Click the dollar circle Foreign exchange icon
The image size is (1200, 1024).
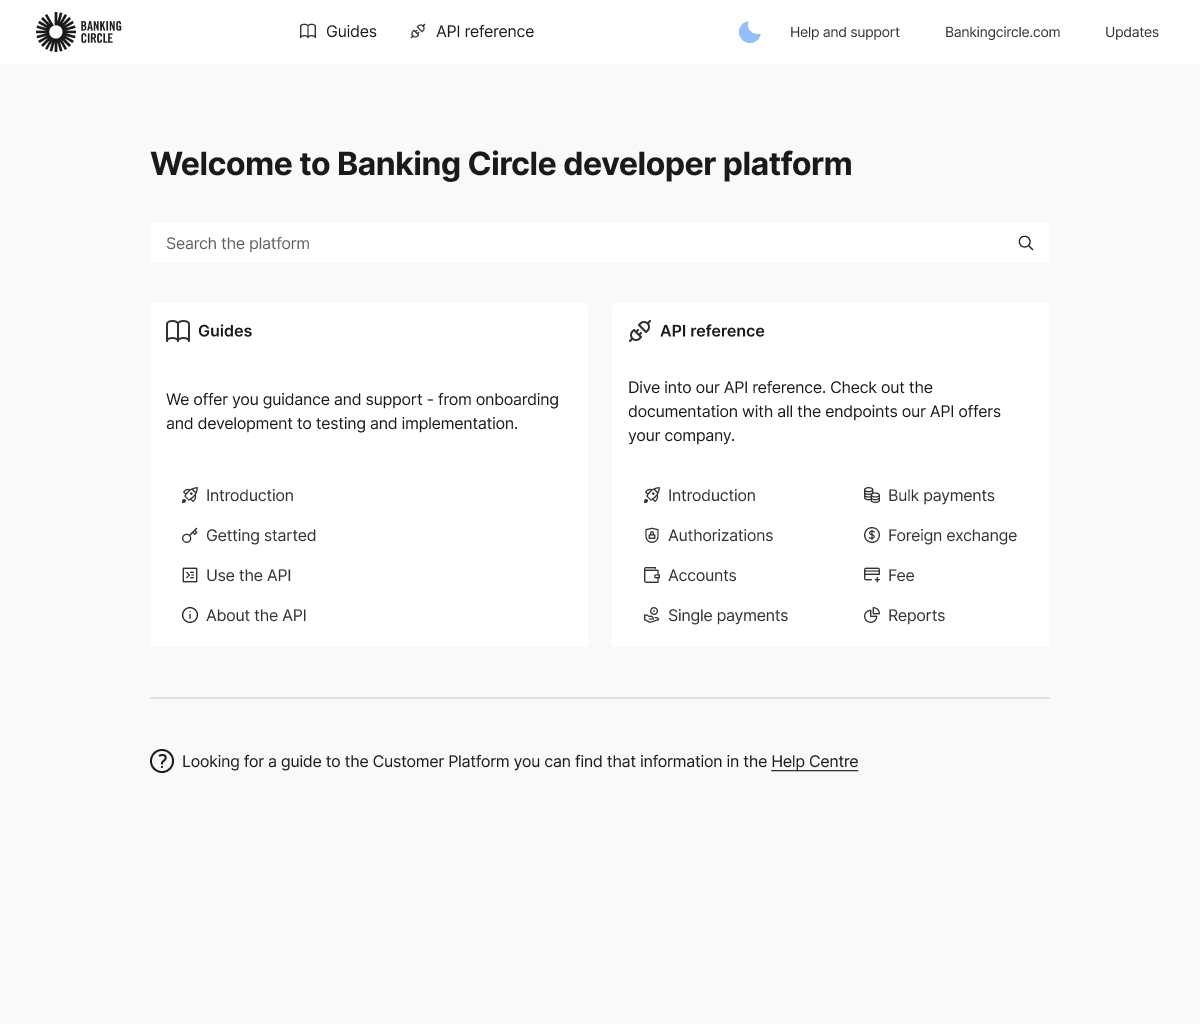pos(872,535)
